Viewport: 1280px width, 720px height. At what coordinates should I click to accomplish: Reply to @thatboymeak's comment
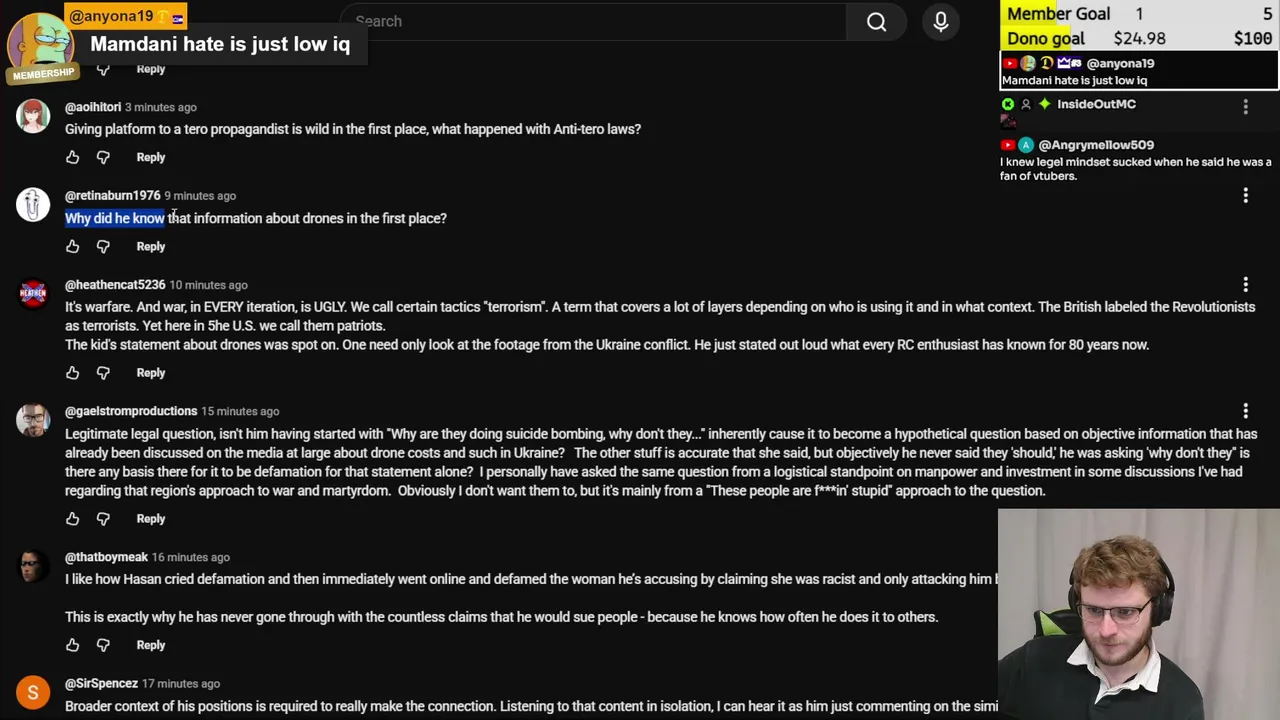tap(151, 645)
